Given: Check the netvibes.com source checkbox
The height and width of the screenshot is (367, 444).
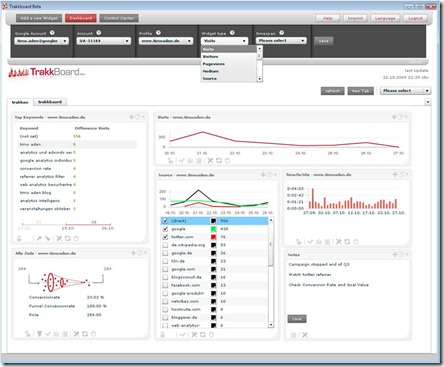Looking at the screenshot, I should coord(165,301).
